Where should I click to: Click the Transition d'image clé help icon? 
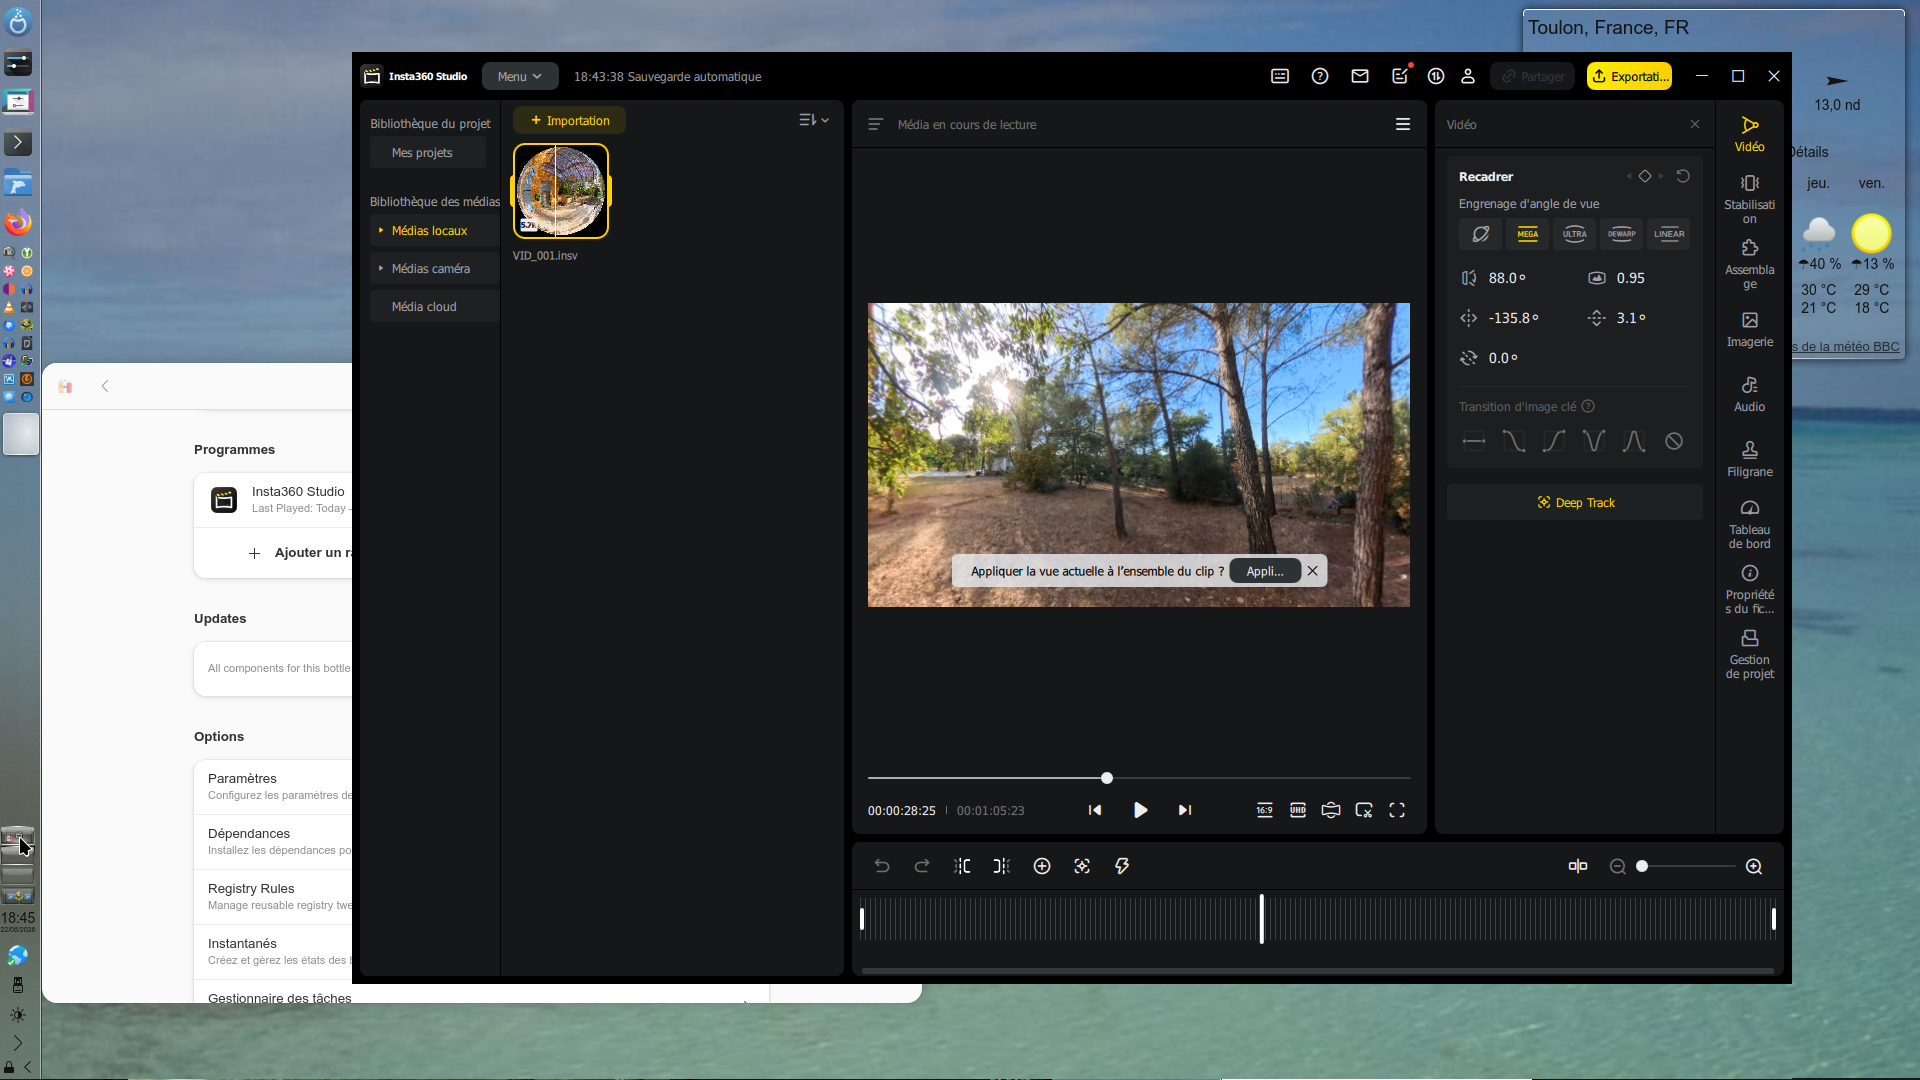(x=1588, y=406)
